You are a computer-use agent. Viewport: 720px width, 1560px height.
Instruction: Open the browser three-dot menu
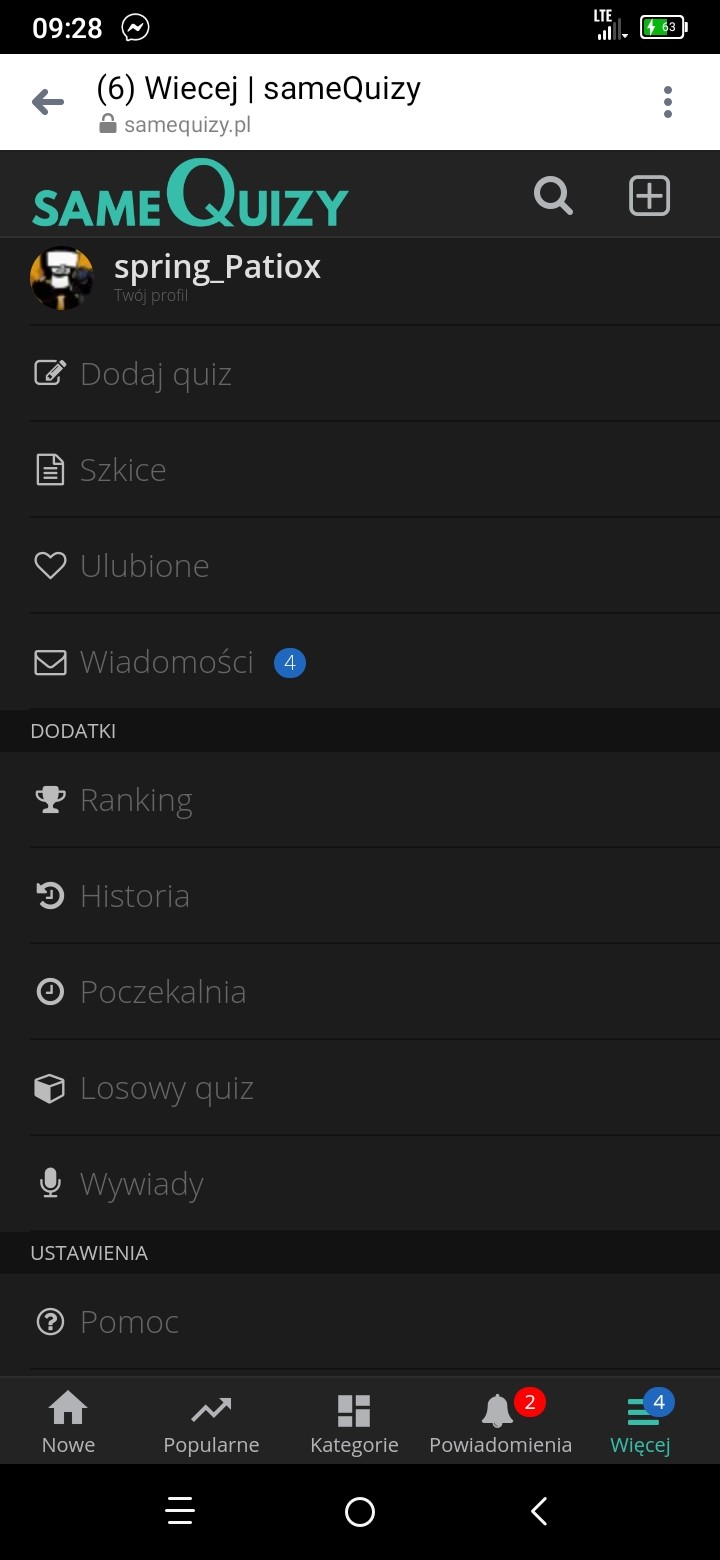(667, 102)
